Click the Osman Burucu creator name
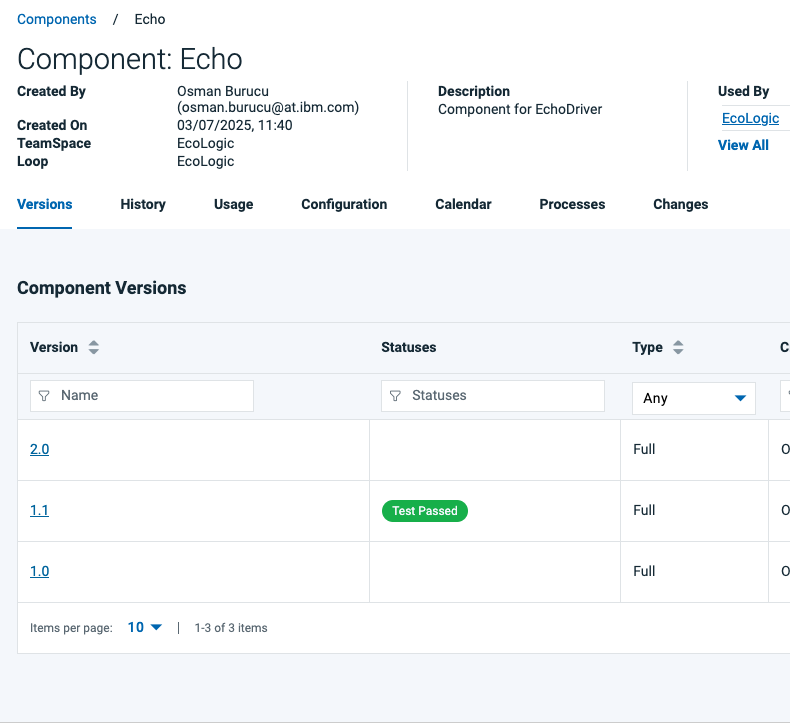This screenshot has width=790, height=723. (223, 91)
